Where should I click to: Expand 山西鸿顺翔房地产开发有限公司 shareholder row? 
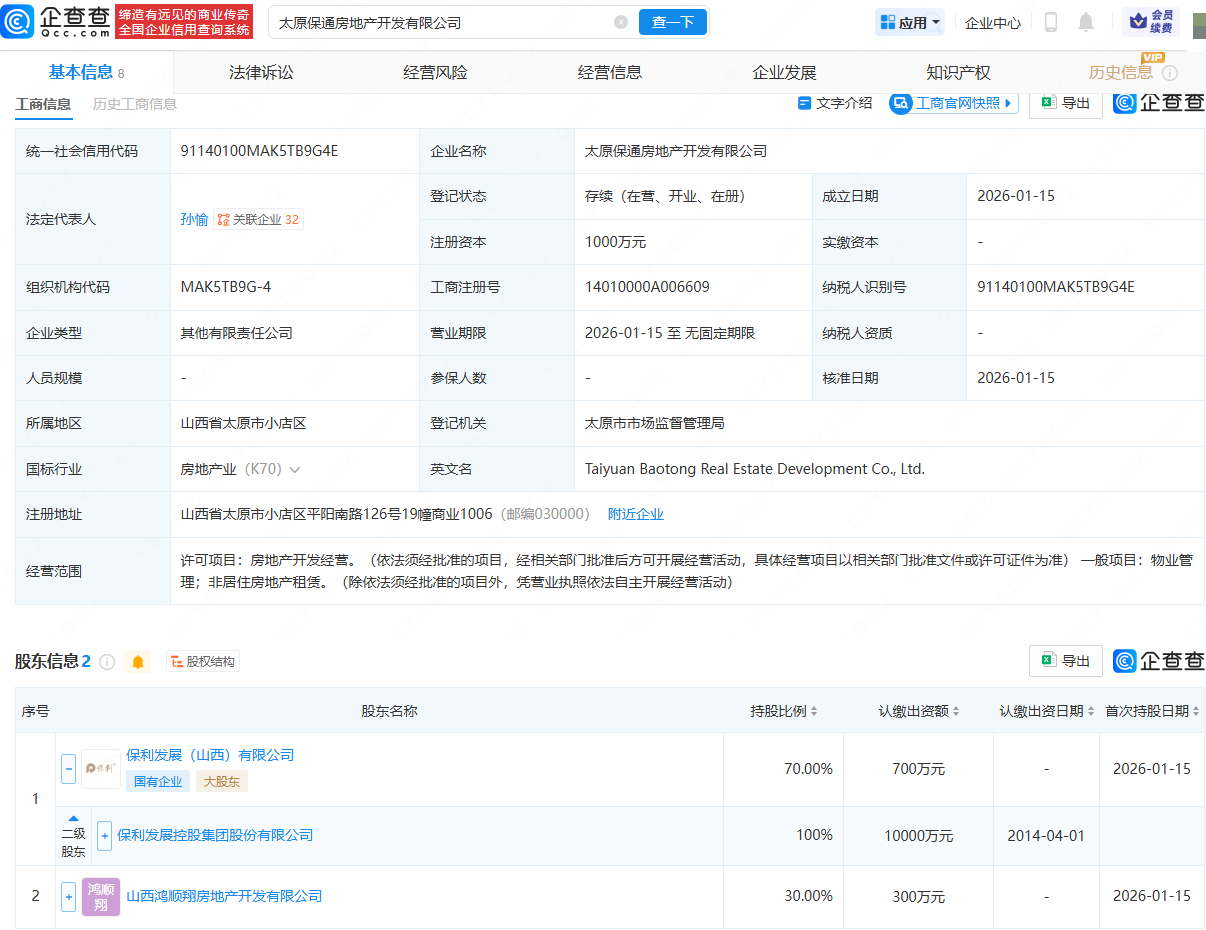(x=68, y=897)
